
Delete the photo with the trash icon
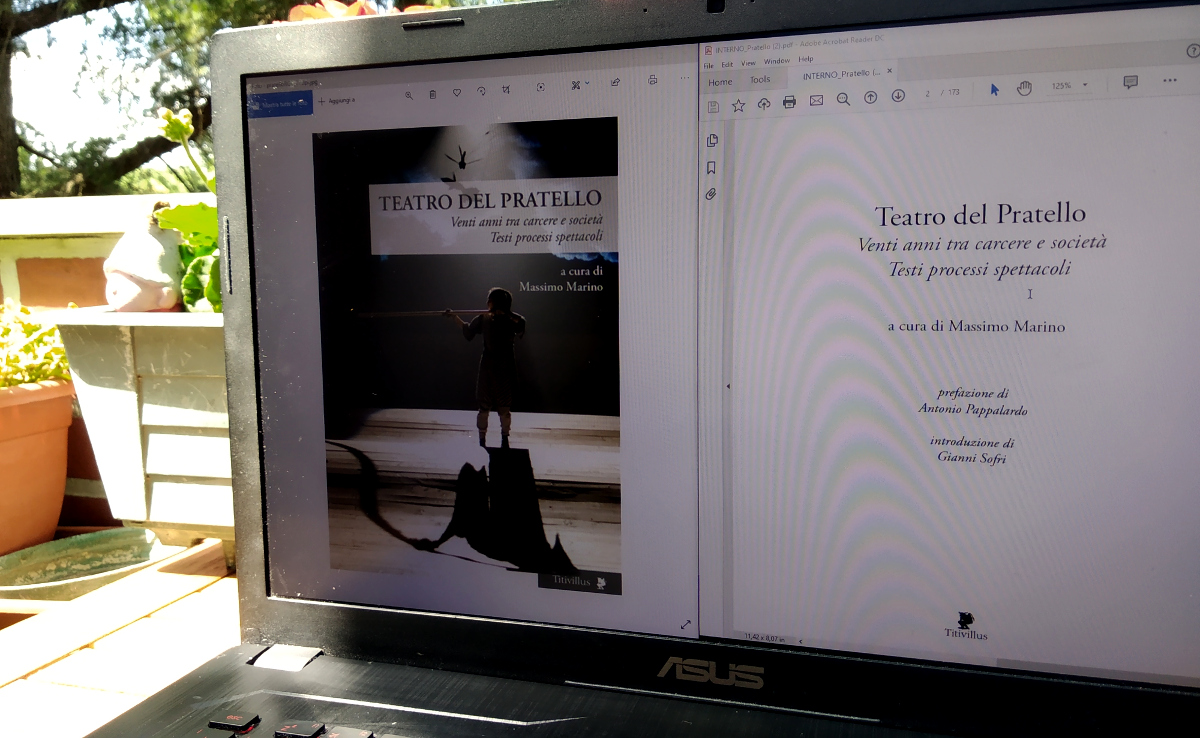click(x=433, y=94)
